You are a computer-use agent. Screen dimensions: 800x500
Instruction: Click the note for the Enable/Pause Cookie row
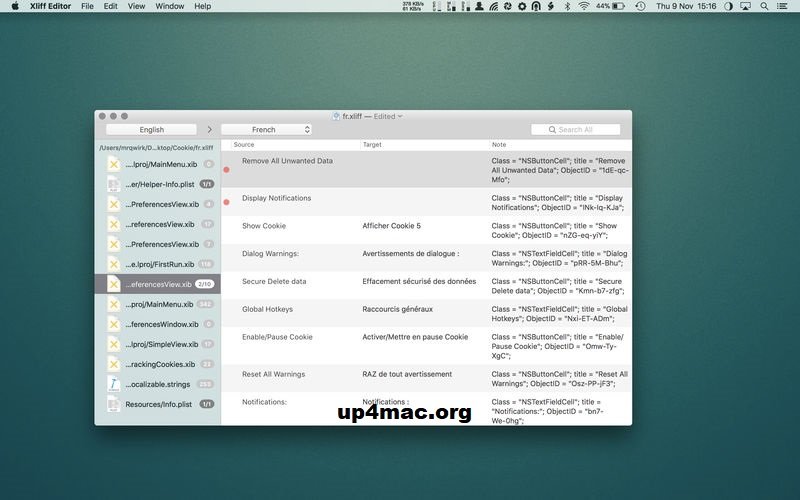[558, 346]
